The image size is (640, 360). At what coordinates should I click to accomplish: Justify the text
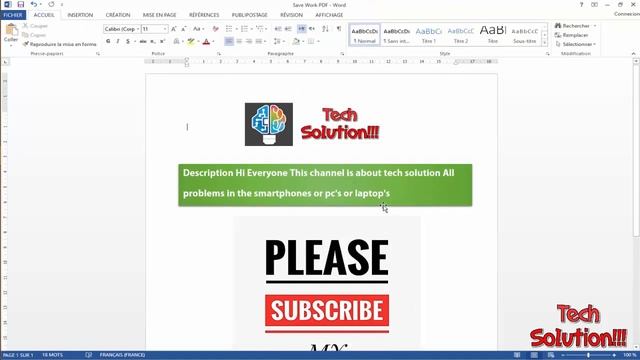259,41
